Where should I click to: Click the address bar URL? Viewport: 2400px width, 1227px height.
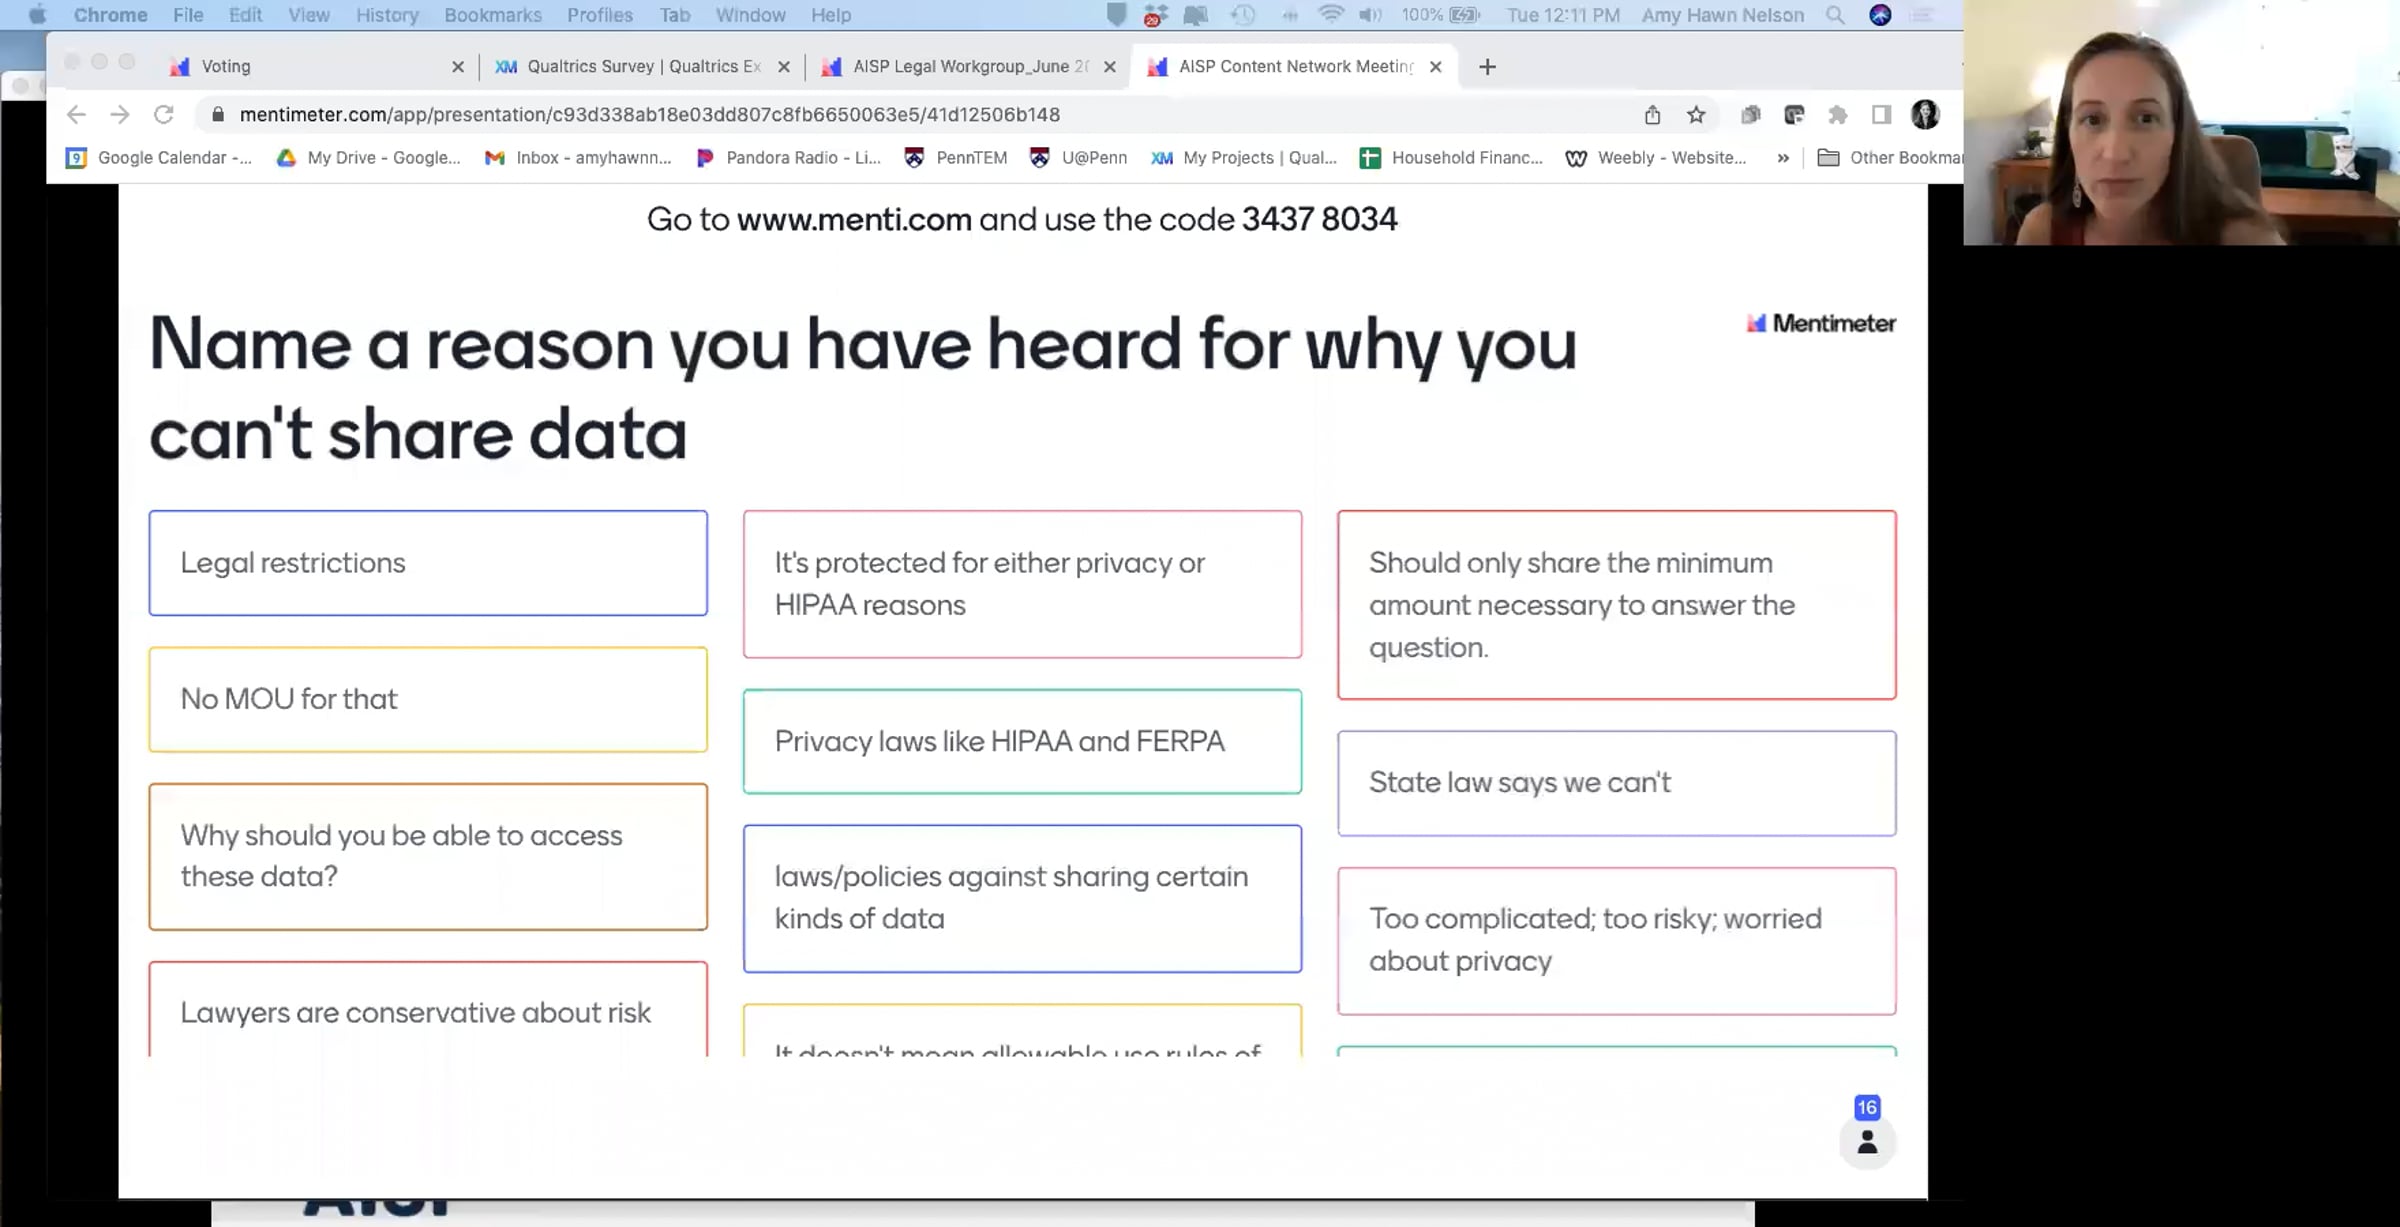click(x=650, y=115)
